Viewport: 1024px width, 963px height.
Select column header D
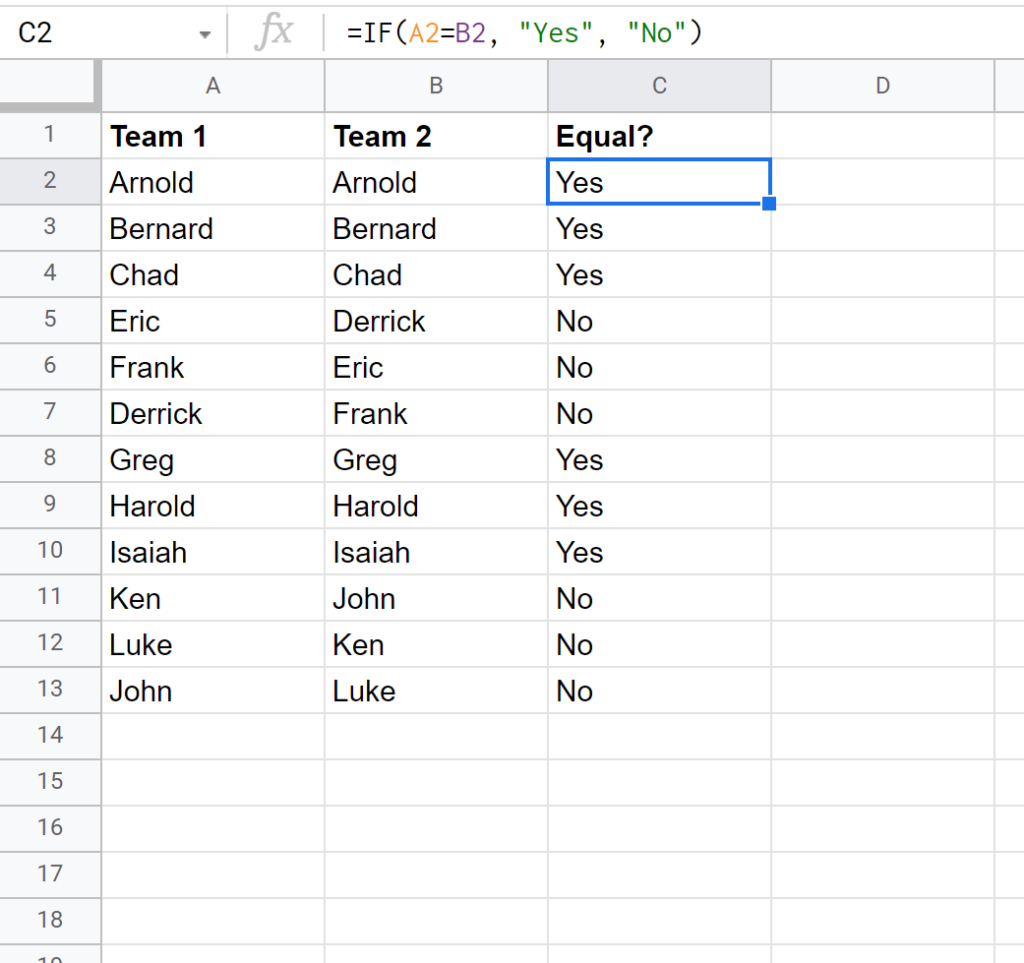click(882, 86)
